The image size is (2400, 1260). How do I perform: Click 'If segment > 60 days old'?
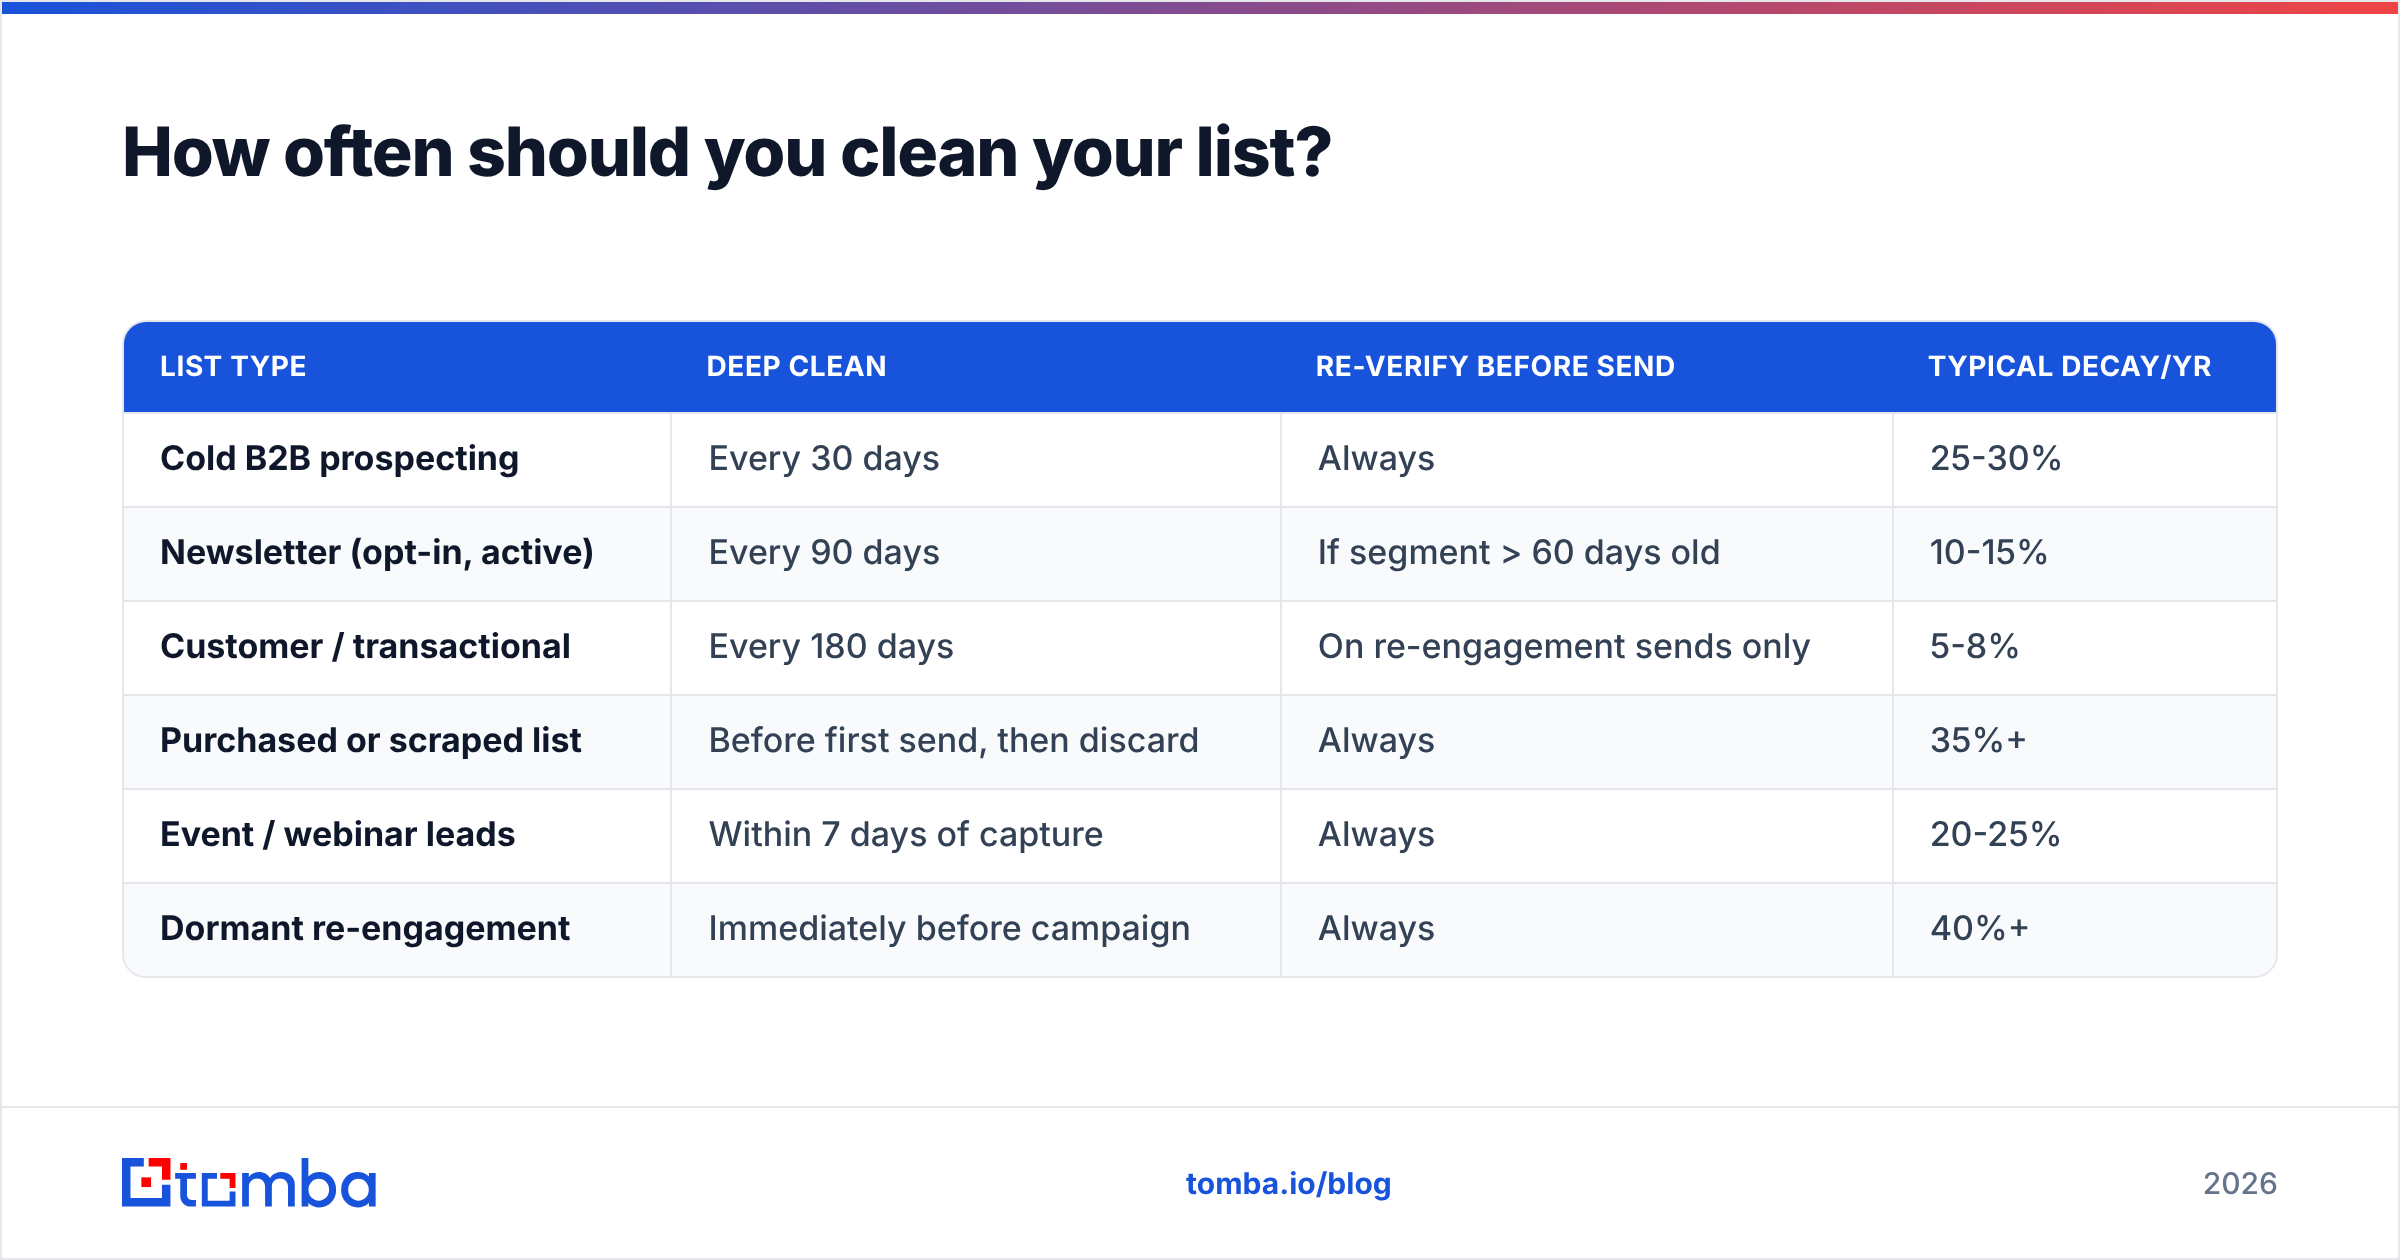click(1519, 553)
